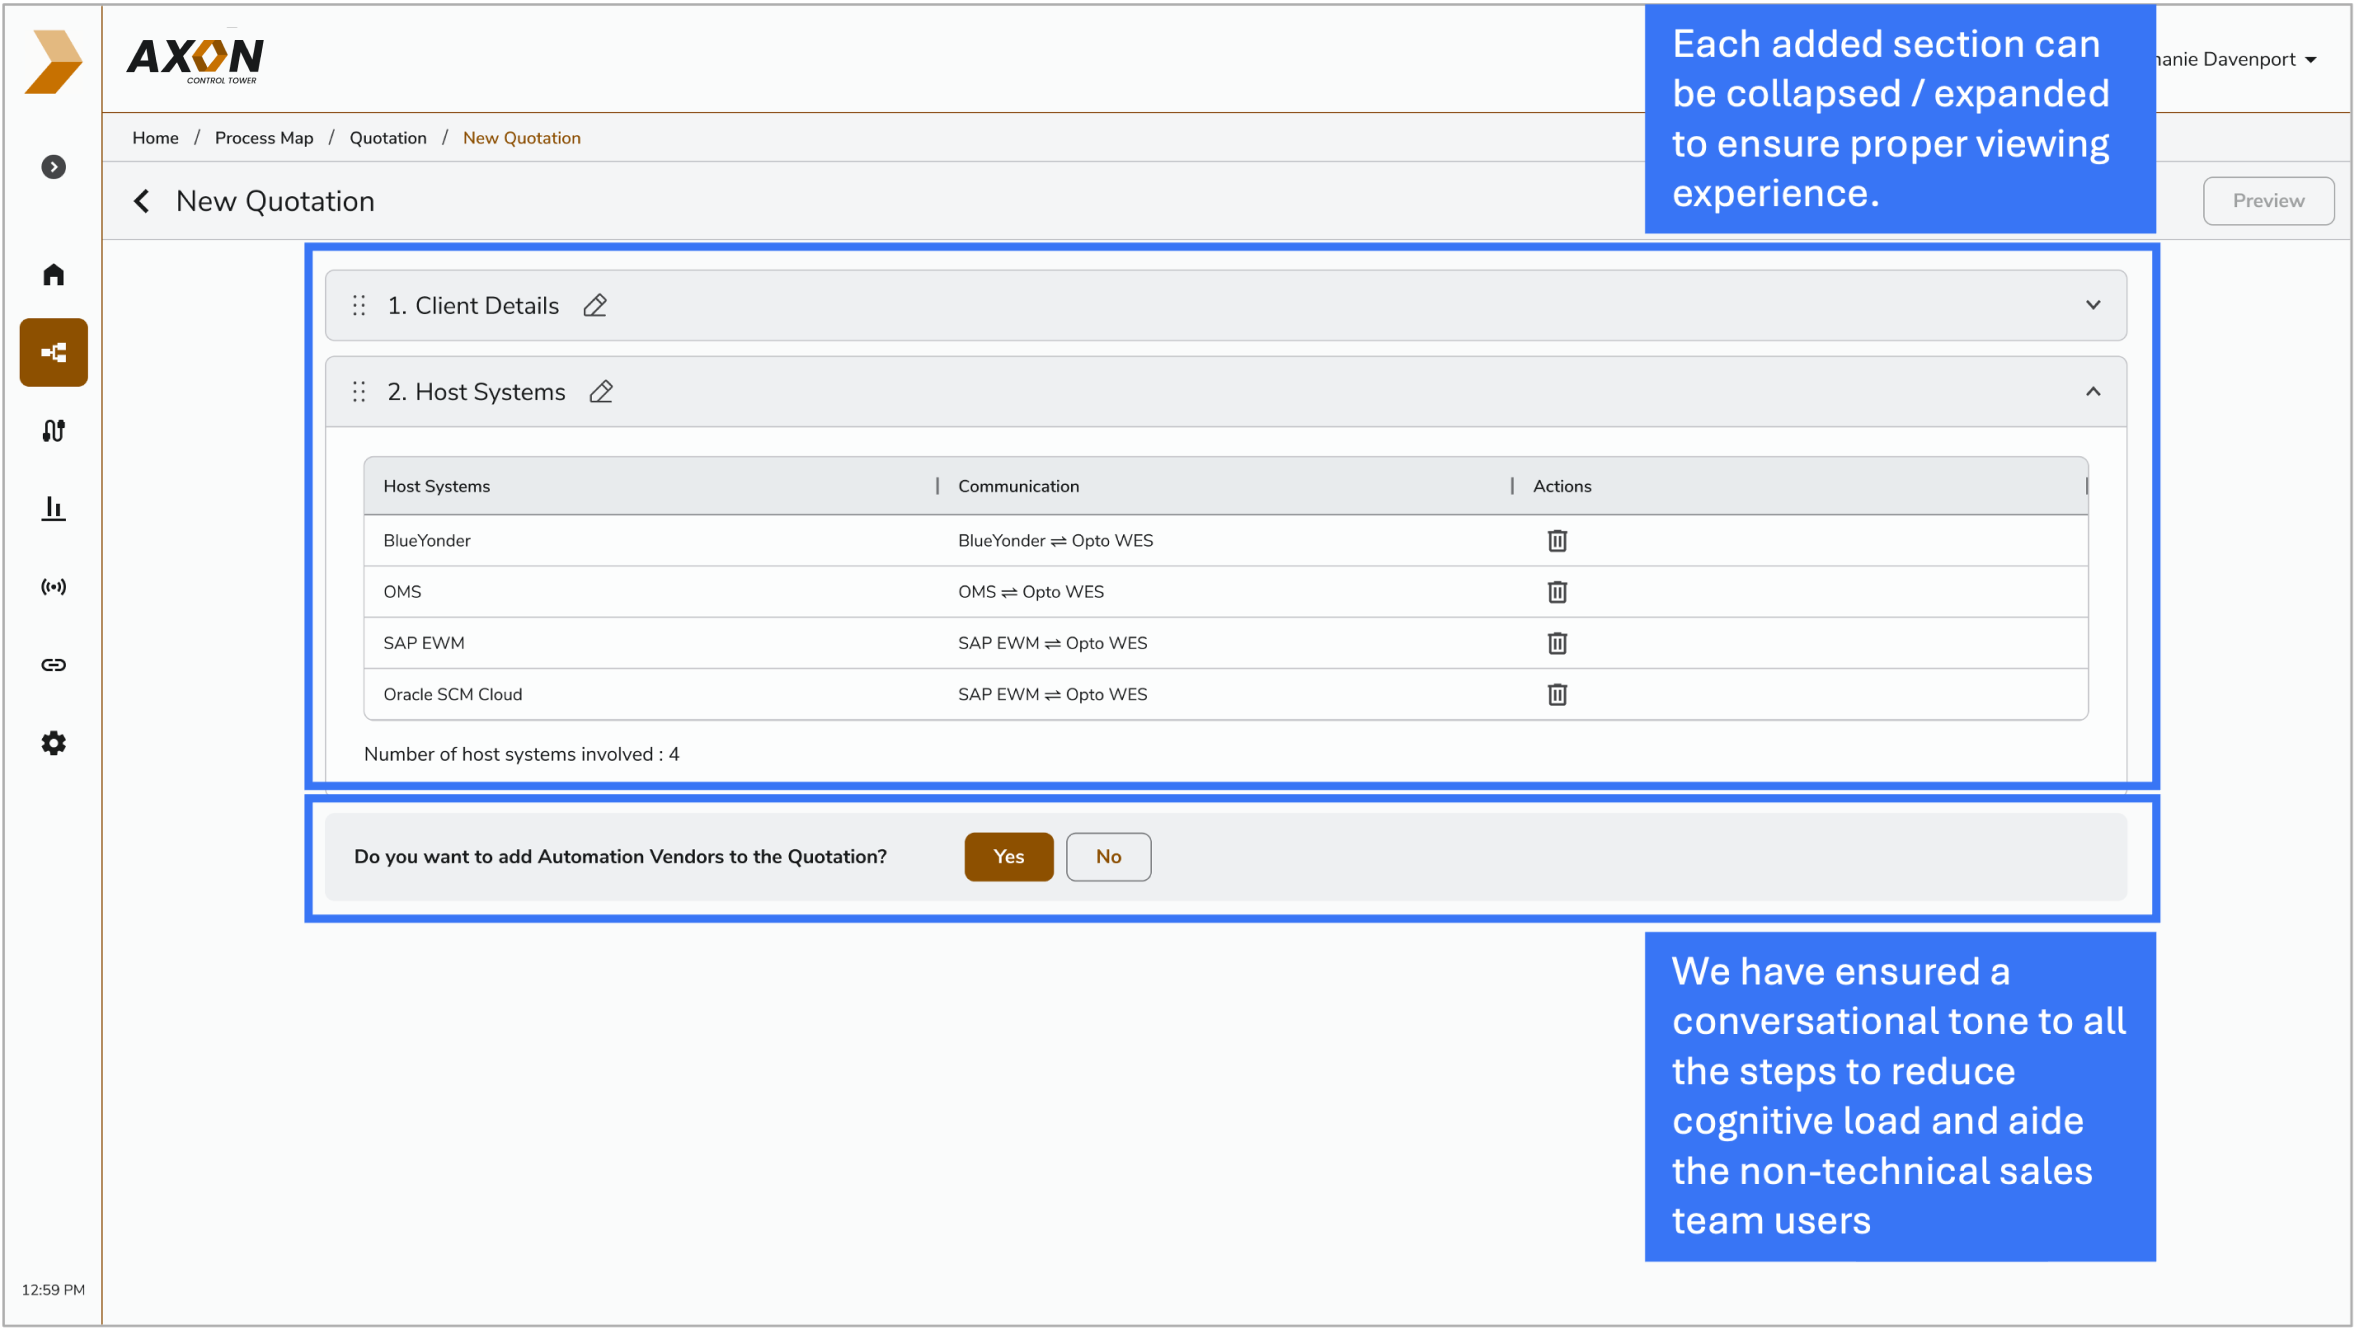Click the OMS ⇌ Opto WES communication cell
This screenshot has width=2354, height=1330.
pos(1031,592)
